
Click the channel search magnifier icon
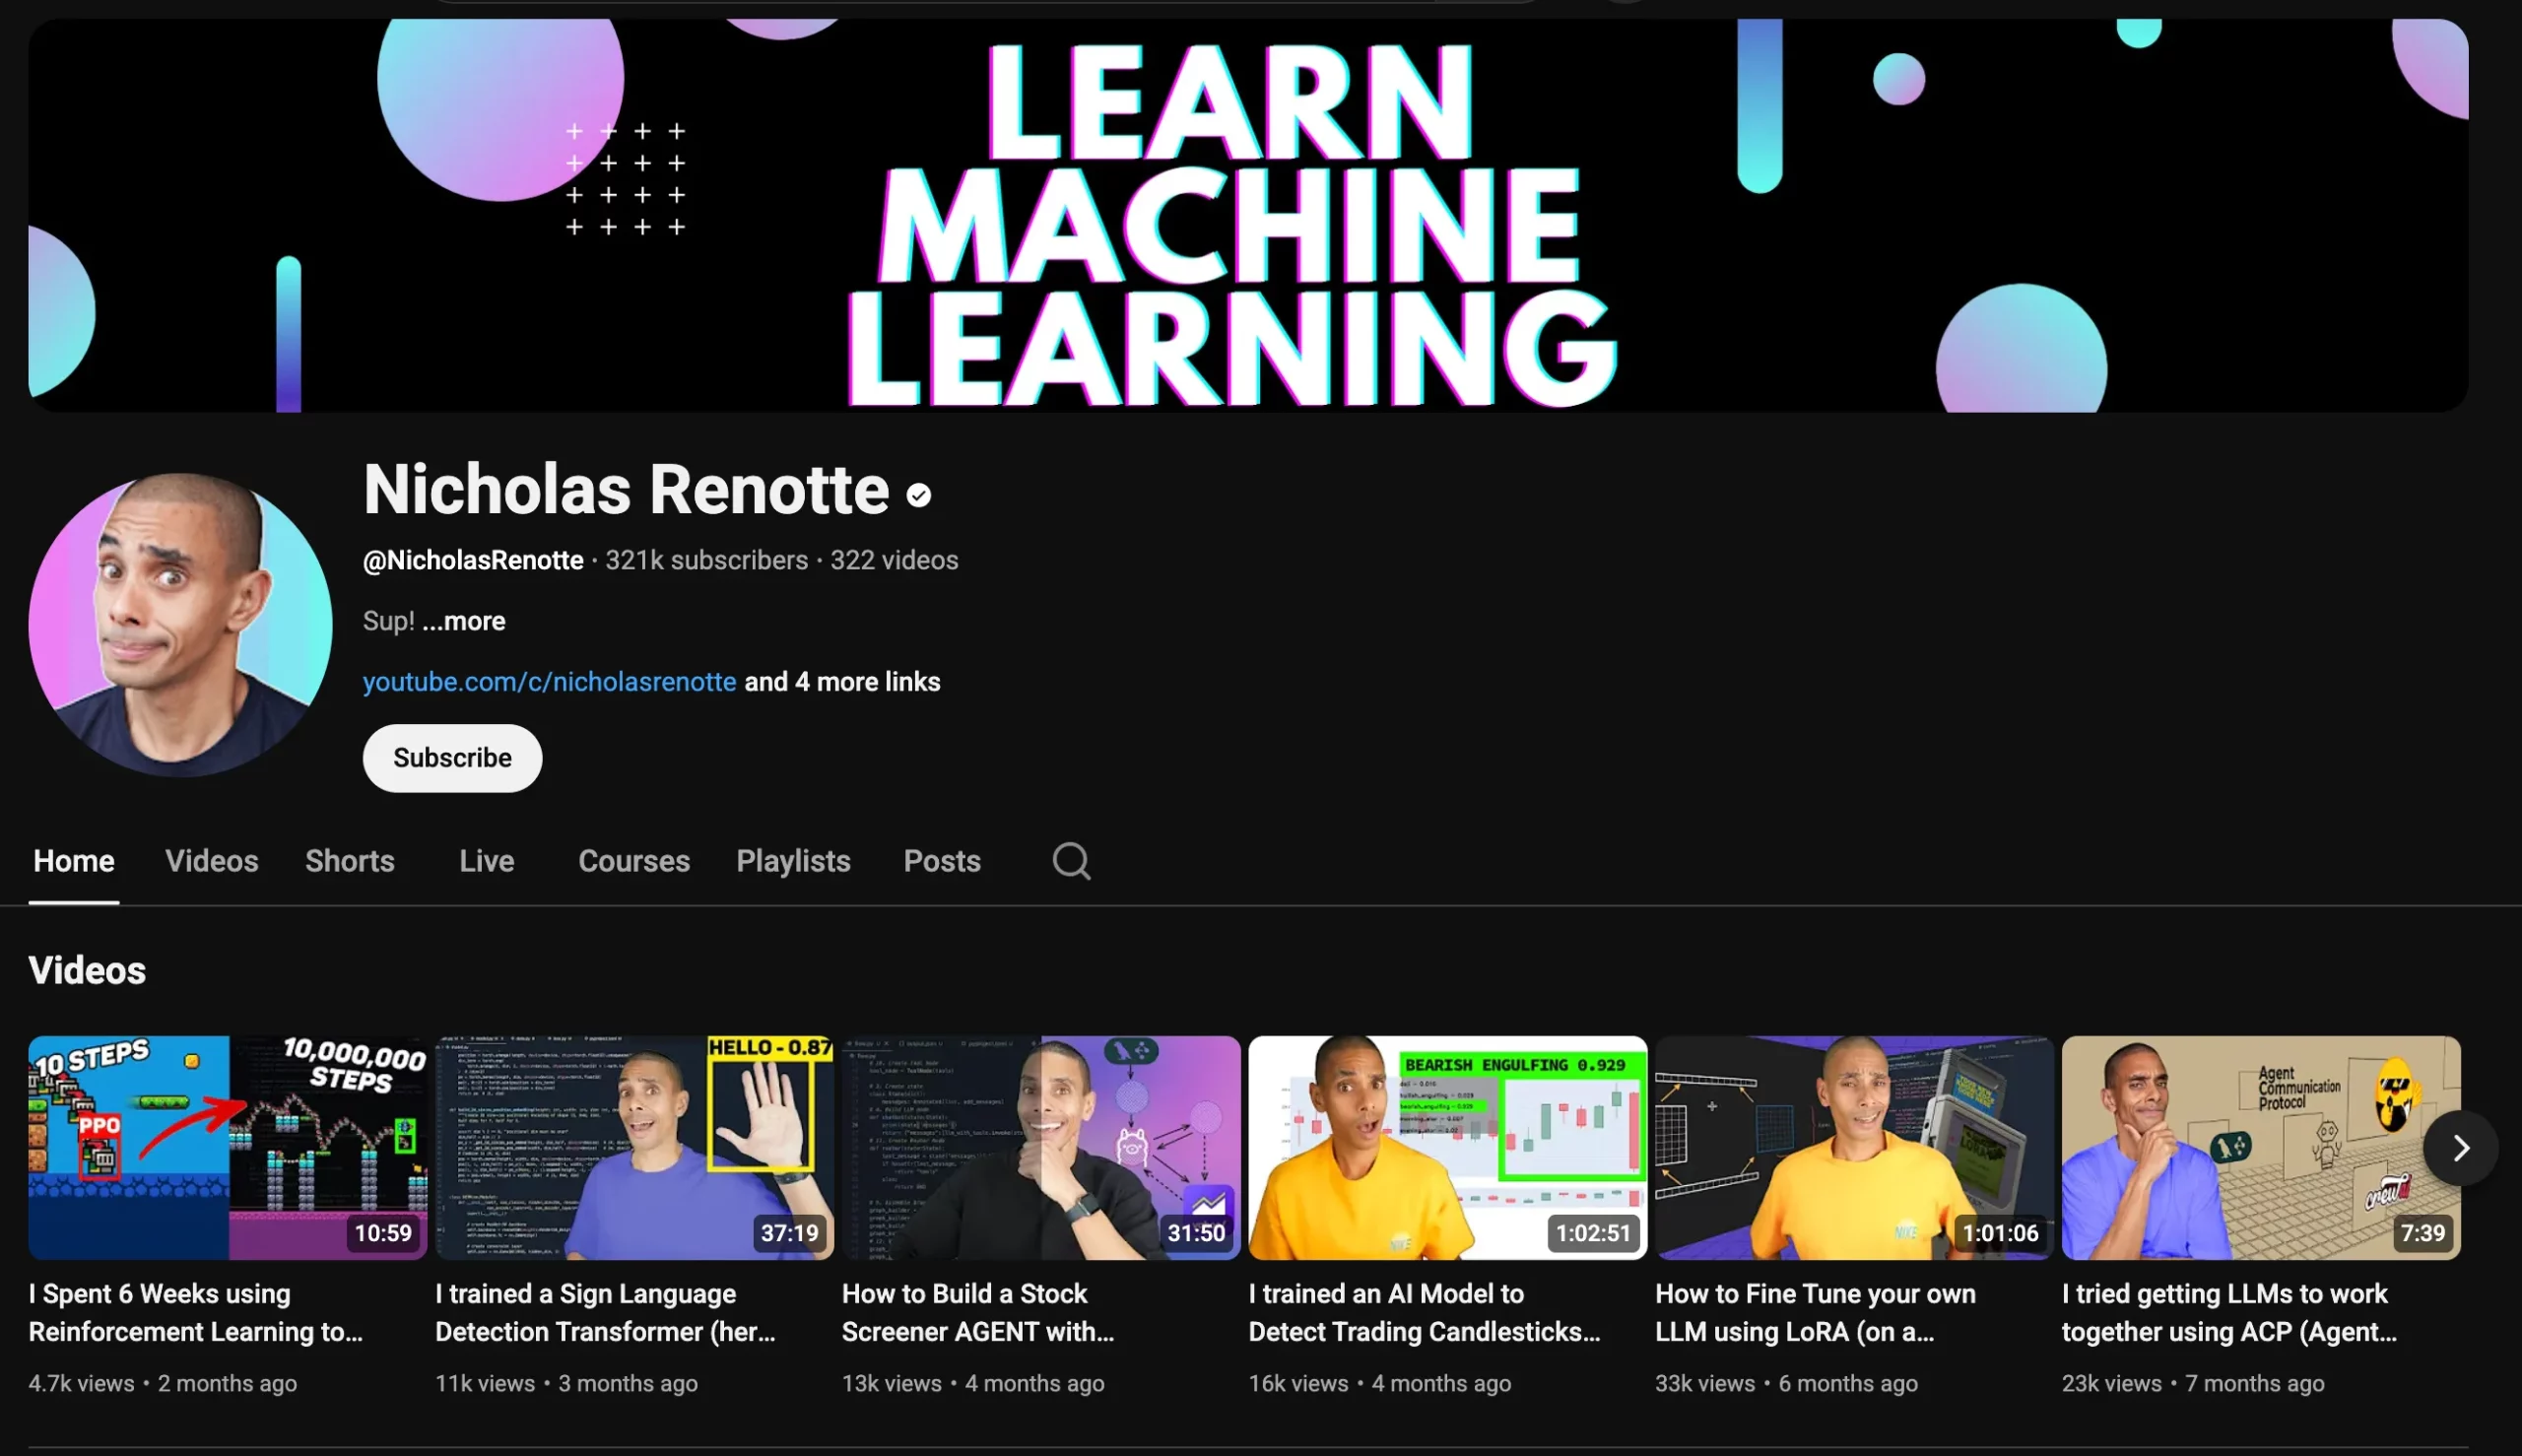click(x=1071, y=861)
